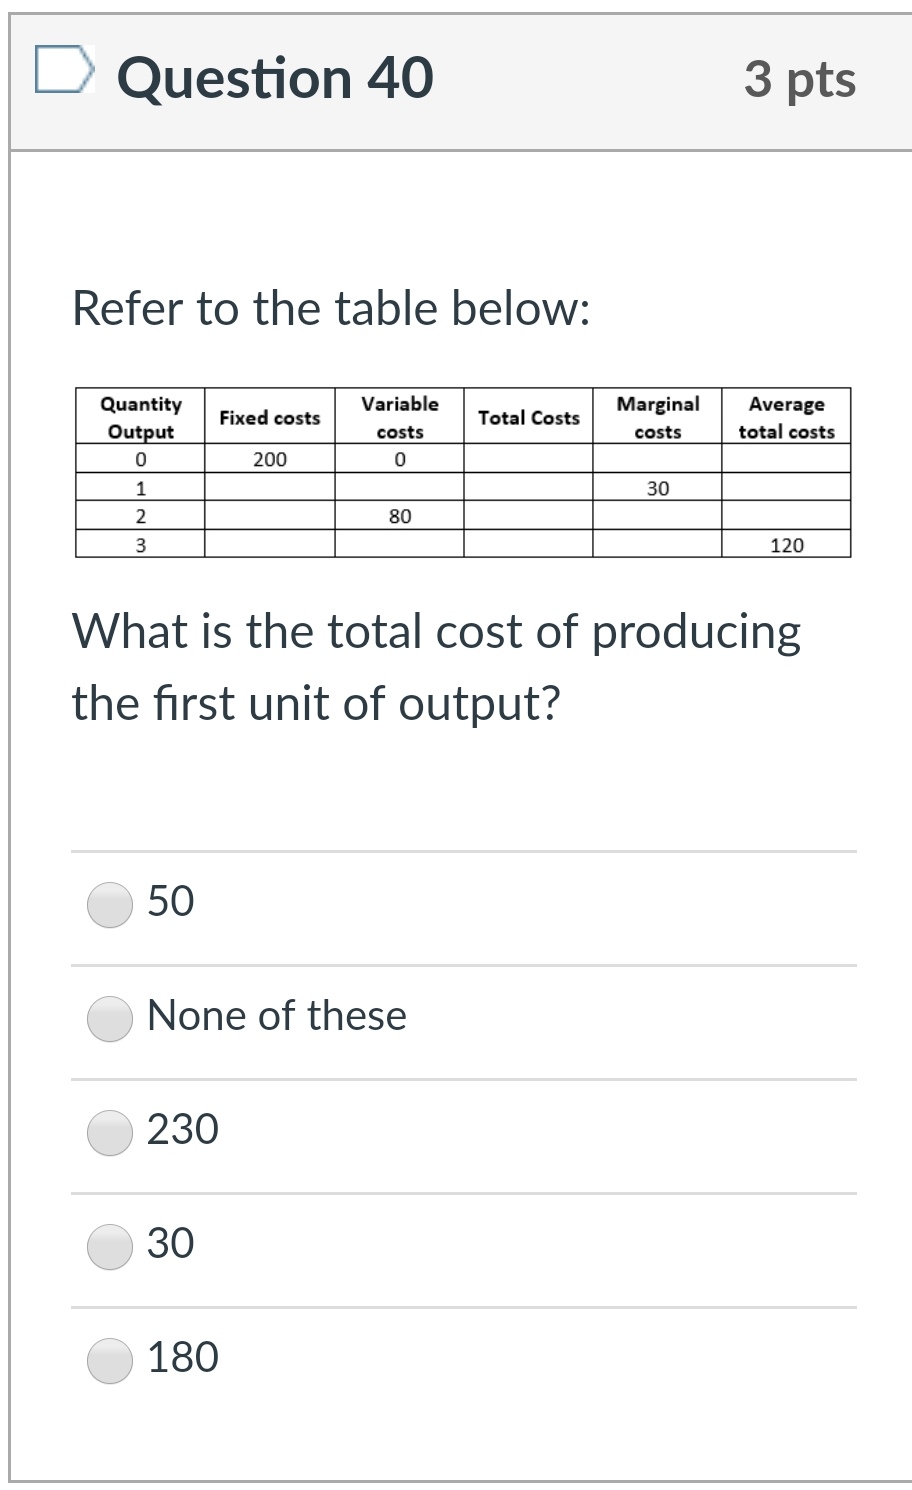Click the Average total costs header
Screen dimensions: 912x1490
786,417
